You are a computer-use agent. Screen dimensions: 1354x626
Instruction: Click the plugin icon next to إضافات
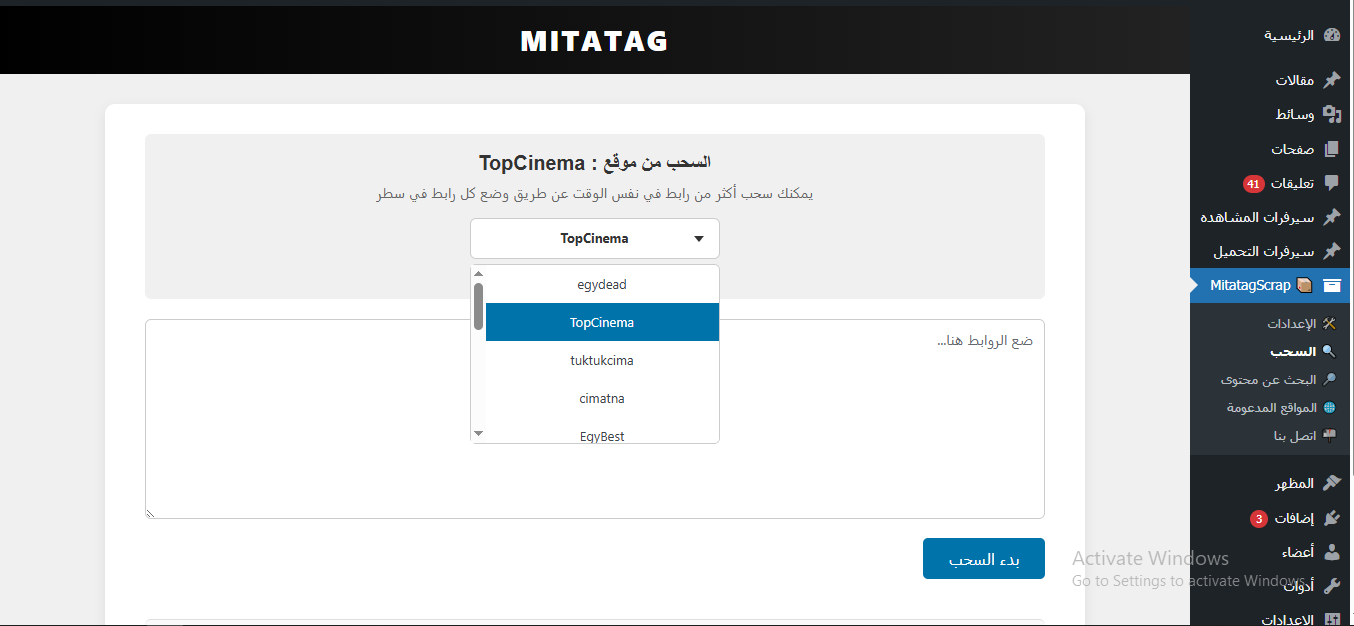[x=1331, y=518]
